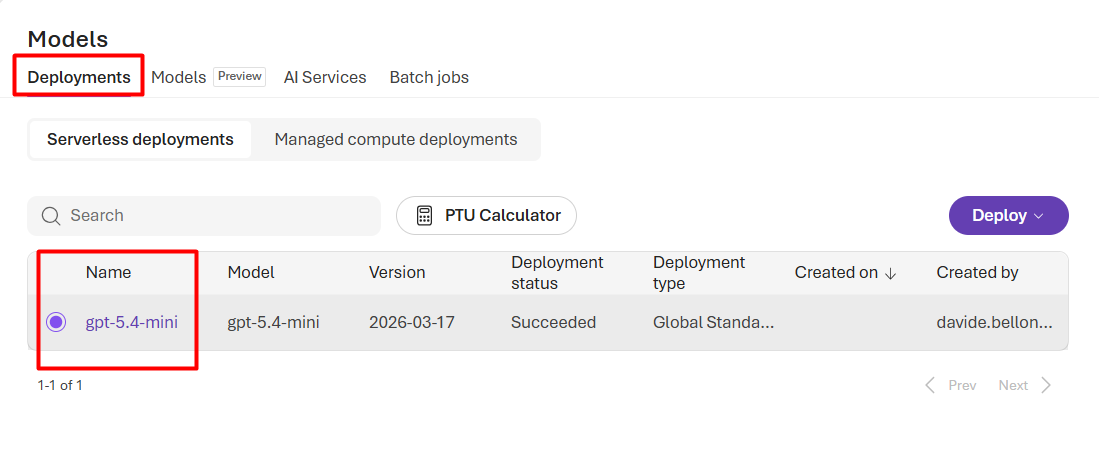Sort by the Version column header

(397, 273)
